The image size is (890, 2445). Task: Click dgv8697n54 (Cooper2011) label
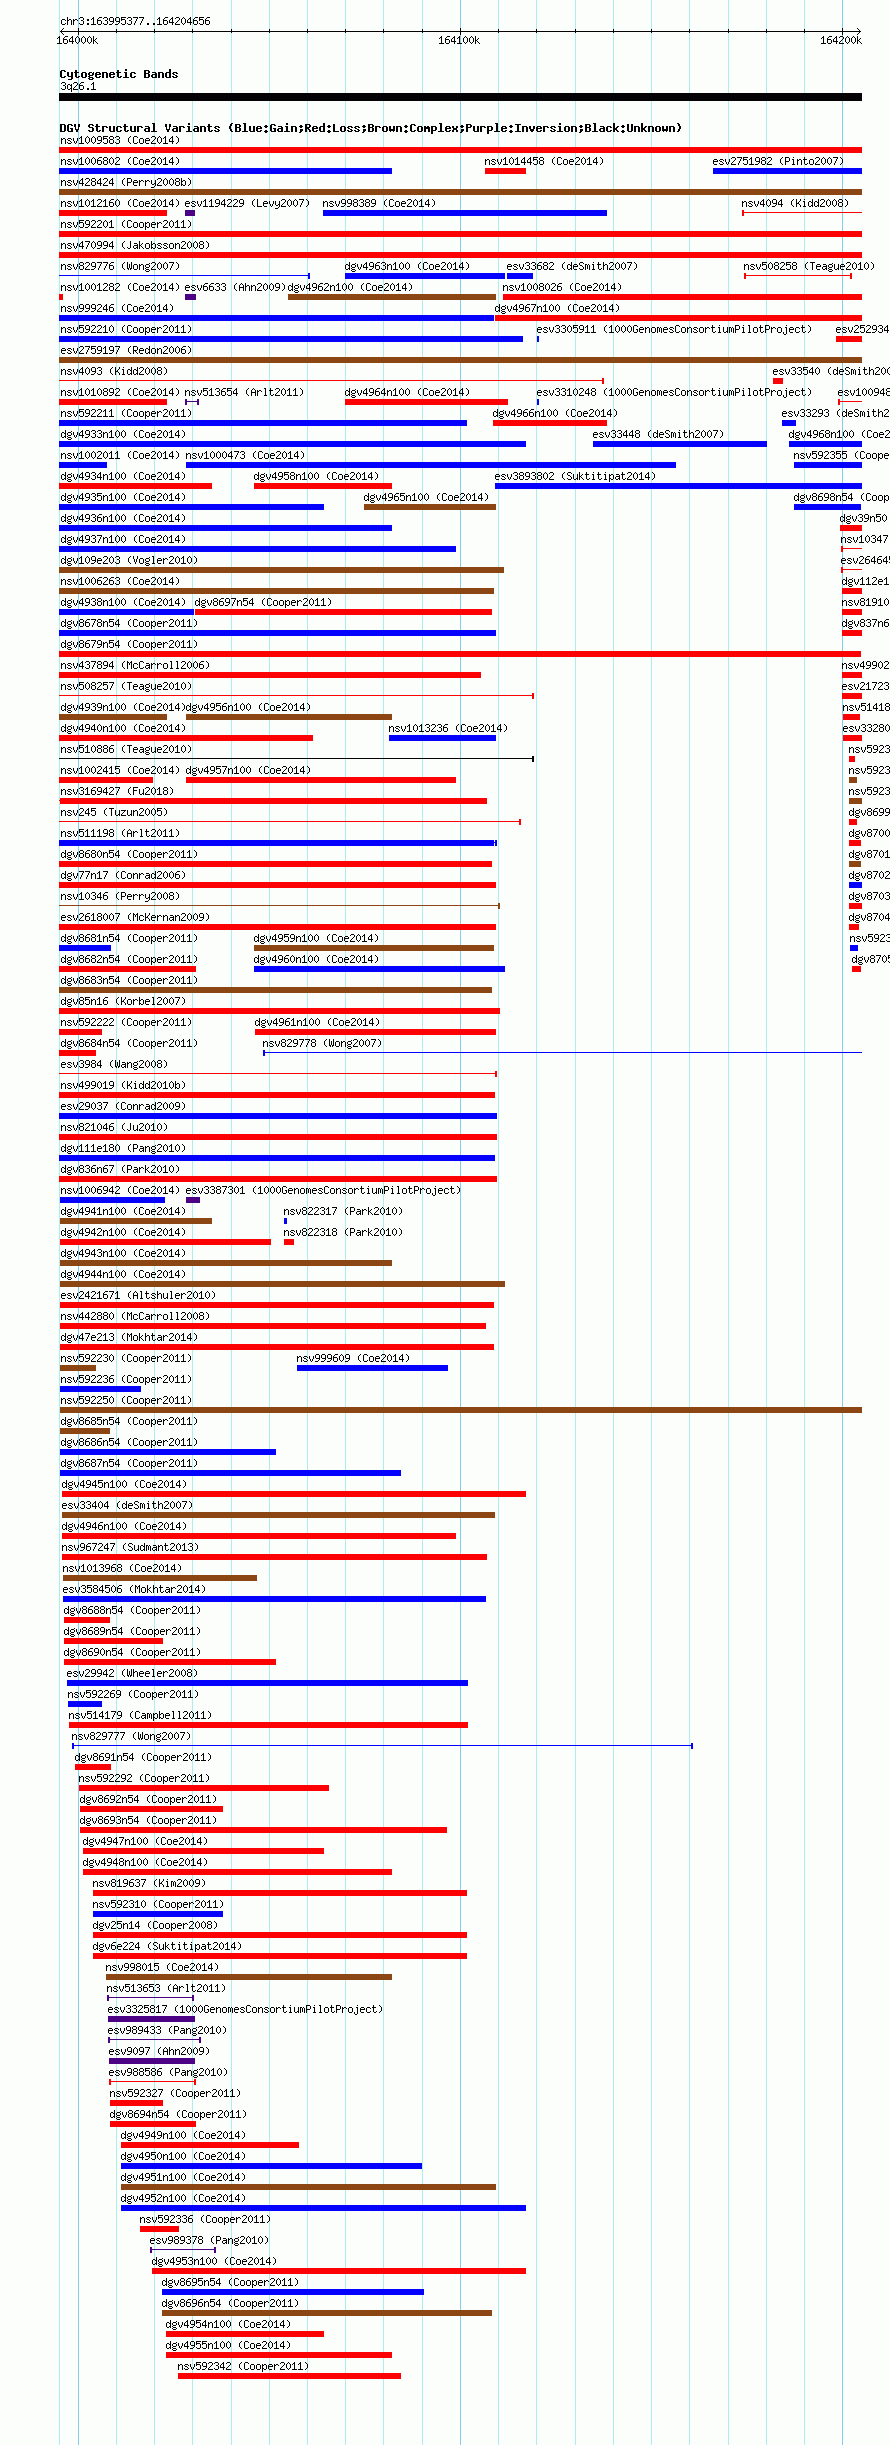[x=263, y=602]
